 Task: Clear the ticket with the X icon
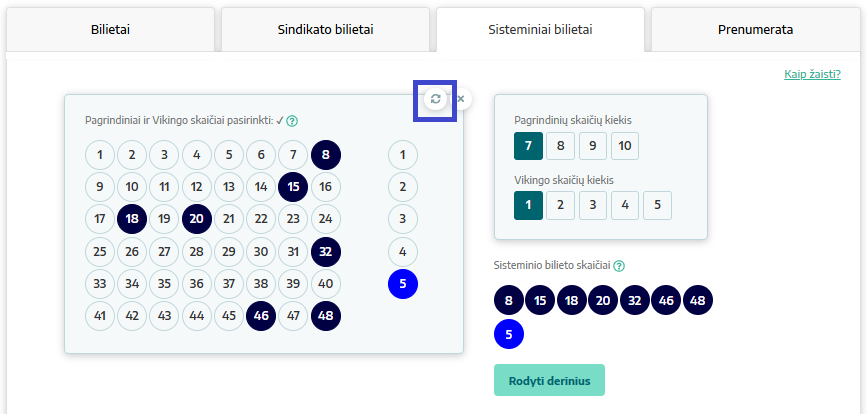point(461,99)
